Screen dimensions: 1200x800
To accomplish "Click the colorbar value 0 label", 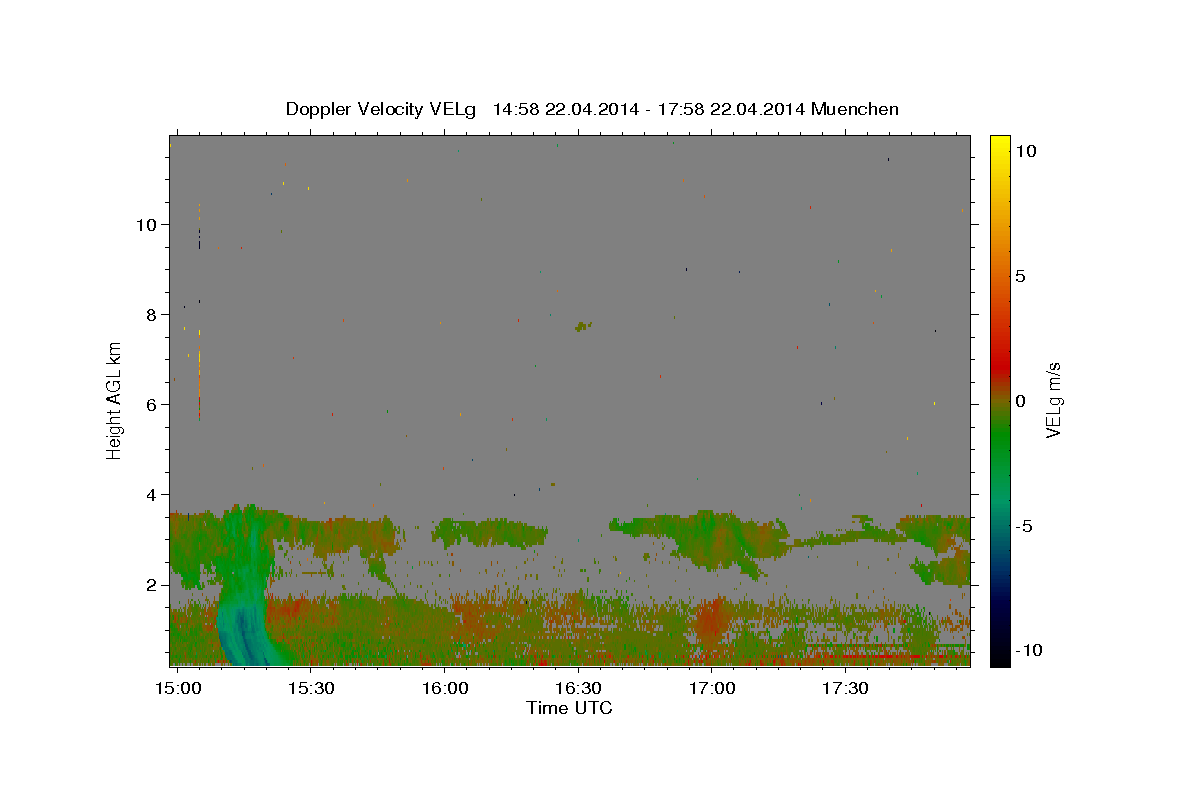I will coord(1020,401).
